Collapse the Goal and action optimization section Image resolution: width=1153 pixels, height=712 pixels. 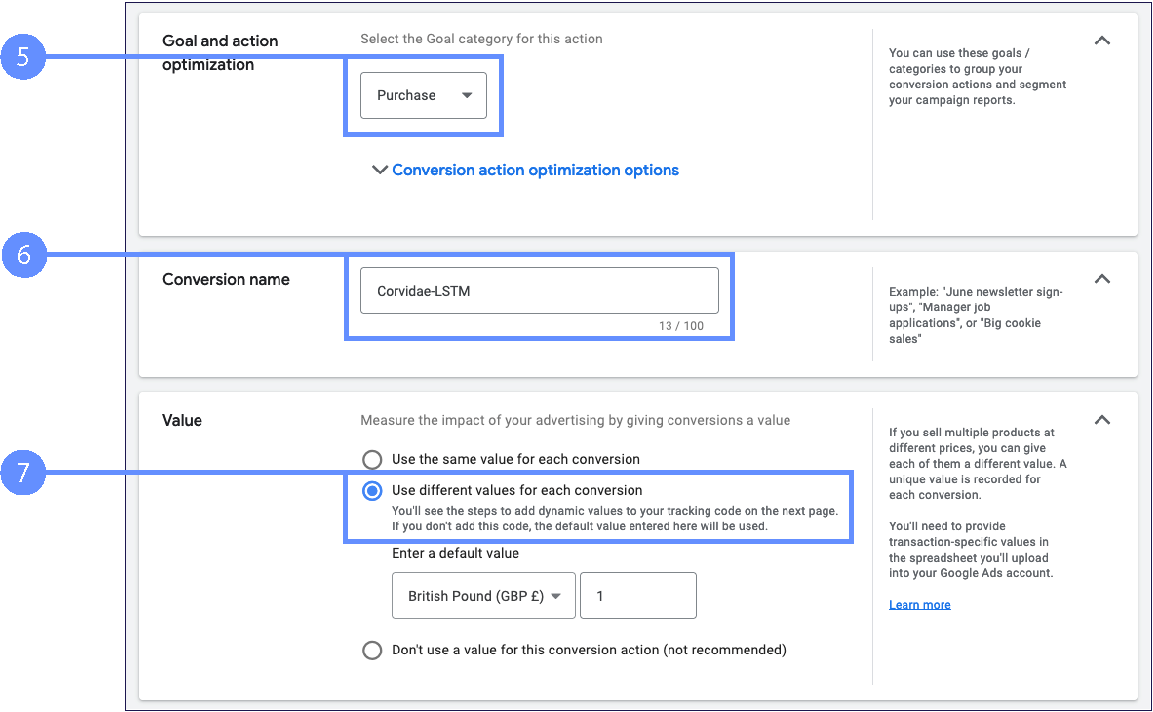click(x=1102, y=41)
